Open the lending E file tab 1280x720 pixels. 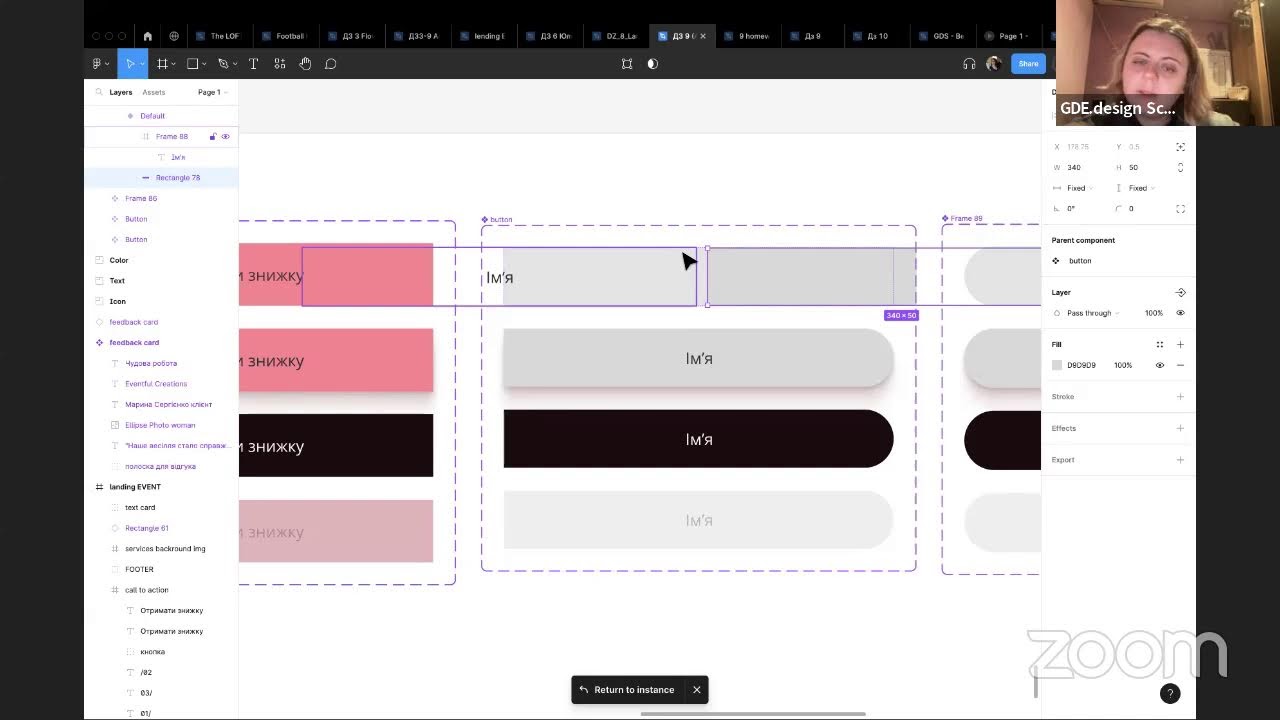[x=482, y=36]
